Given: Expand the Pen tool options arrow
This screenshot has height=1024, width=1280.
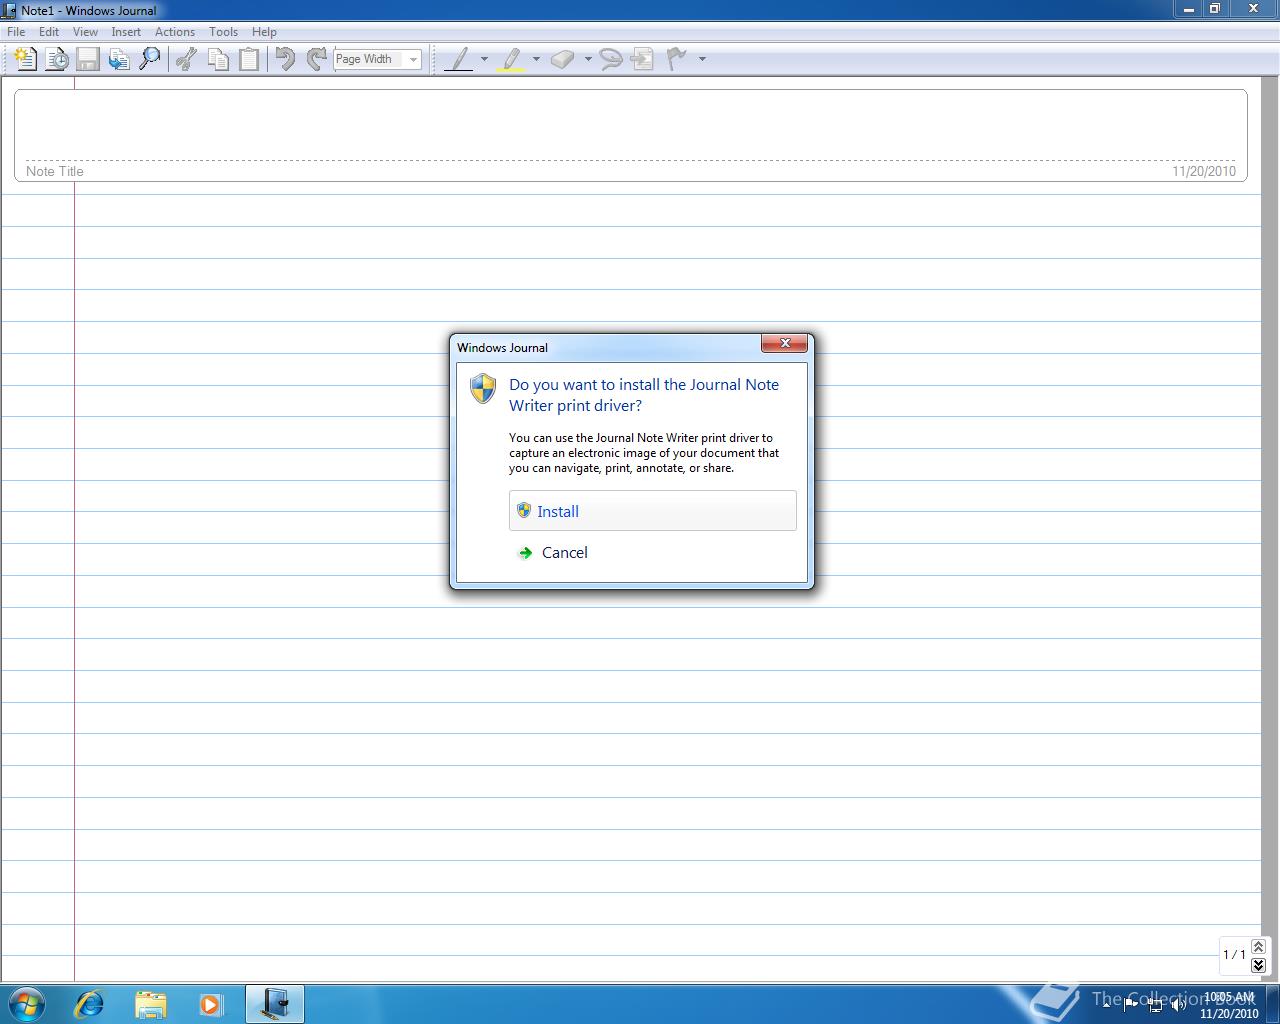Looking at the screenshot, I should pos(484,59).
